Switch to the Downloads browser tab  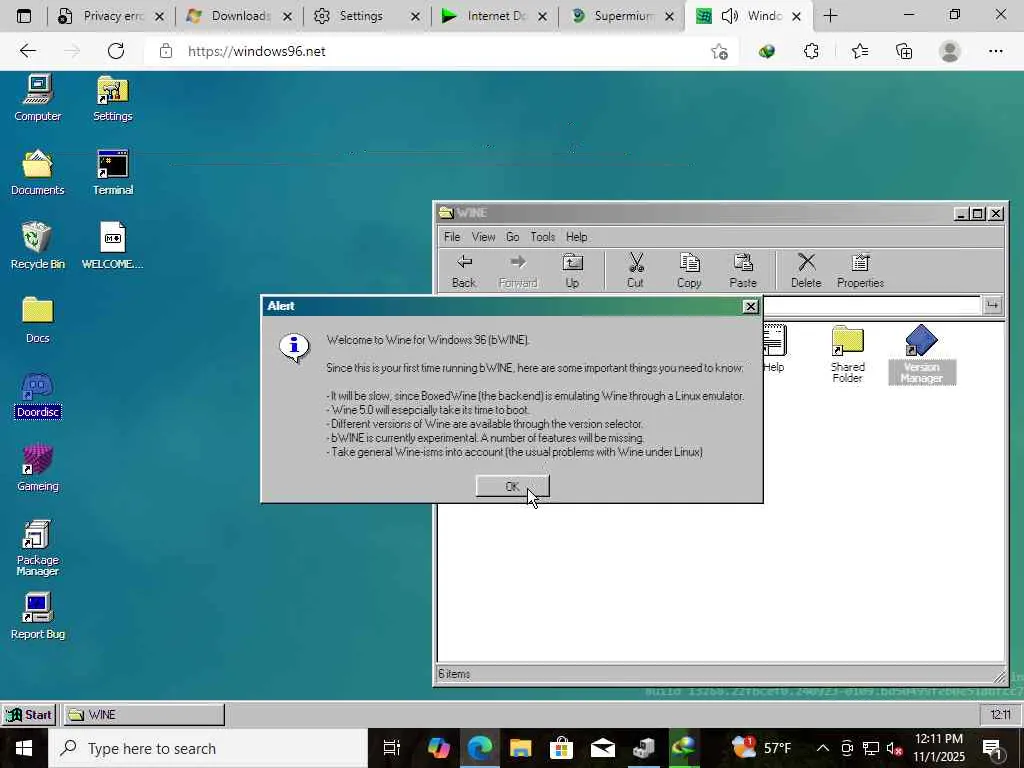[239, 16]
